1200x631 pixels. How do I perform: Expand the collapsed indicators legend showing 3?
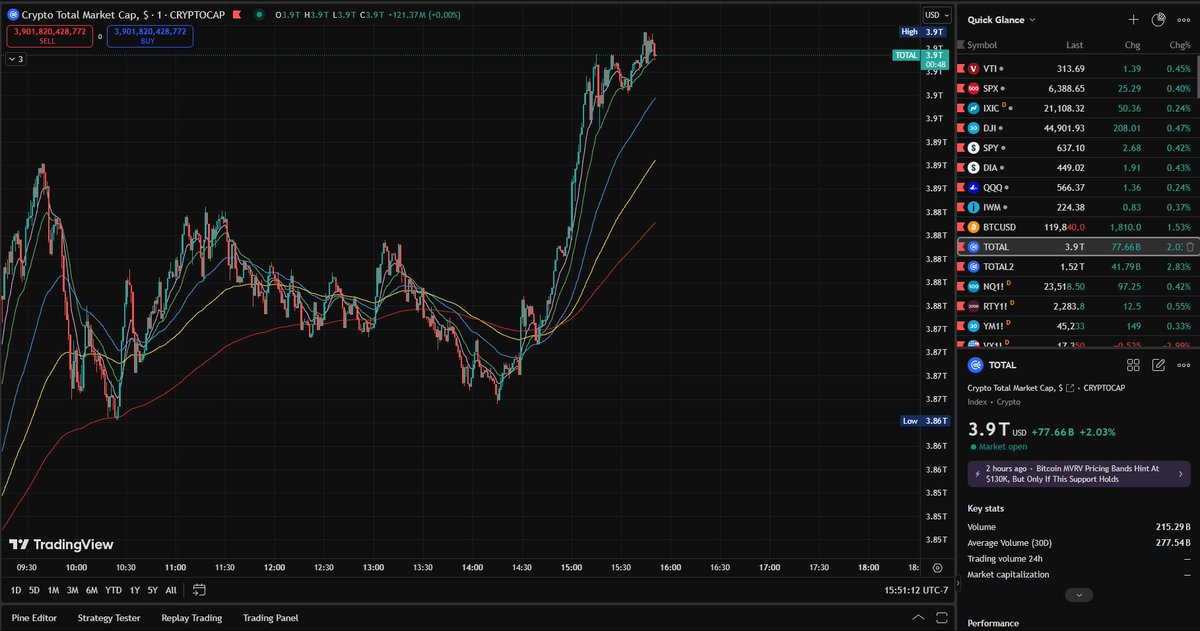pos(15,59)
